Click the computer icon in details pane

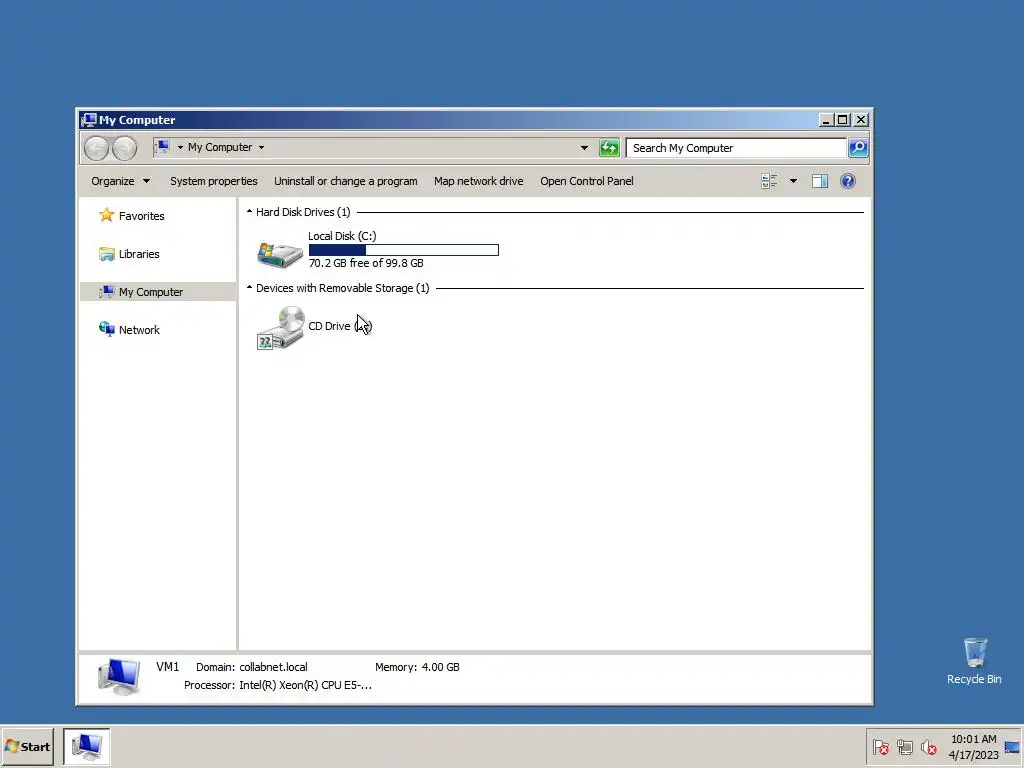pos(119,677)
